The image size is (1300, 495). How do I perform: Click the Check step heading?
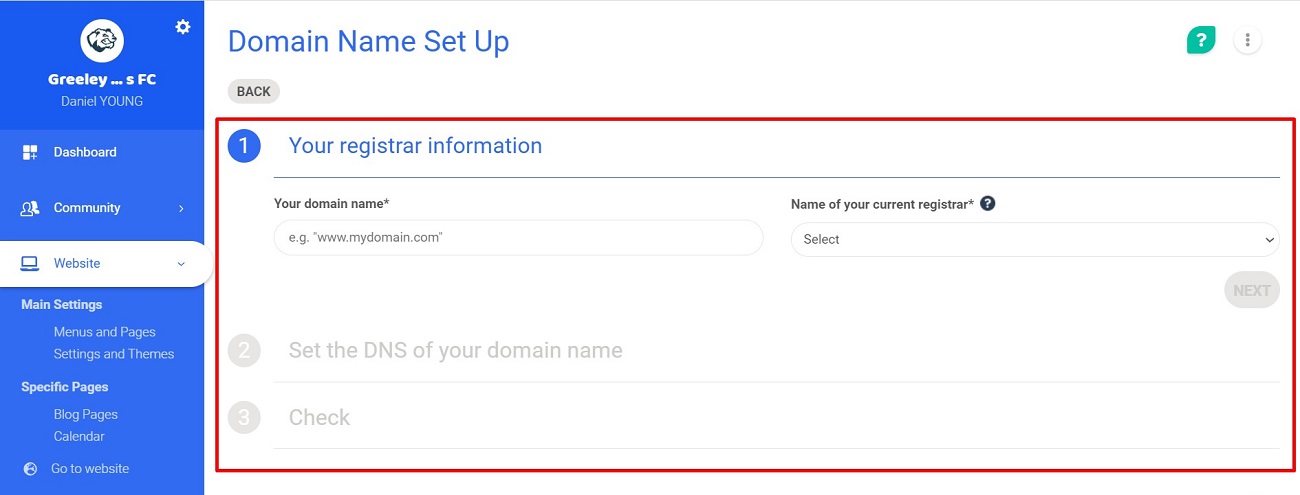pos(319,417)
